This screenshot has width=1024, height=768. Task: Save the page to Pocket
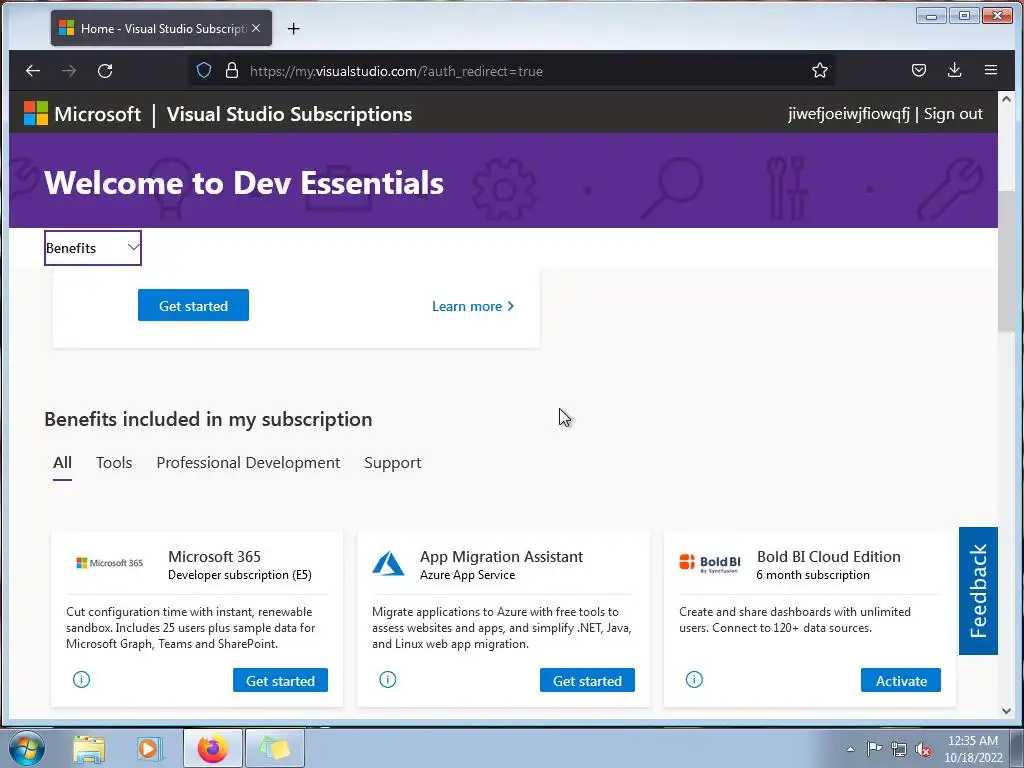[919, 71]
